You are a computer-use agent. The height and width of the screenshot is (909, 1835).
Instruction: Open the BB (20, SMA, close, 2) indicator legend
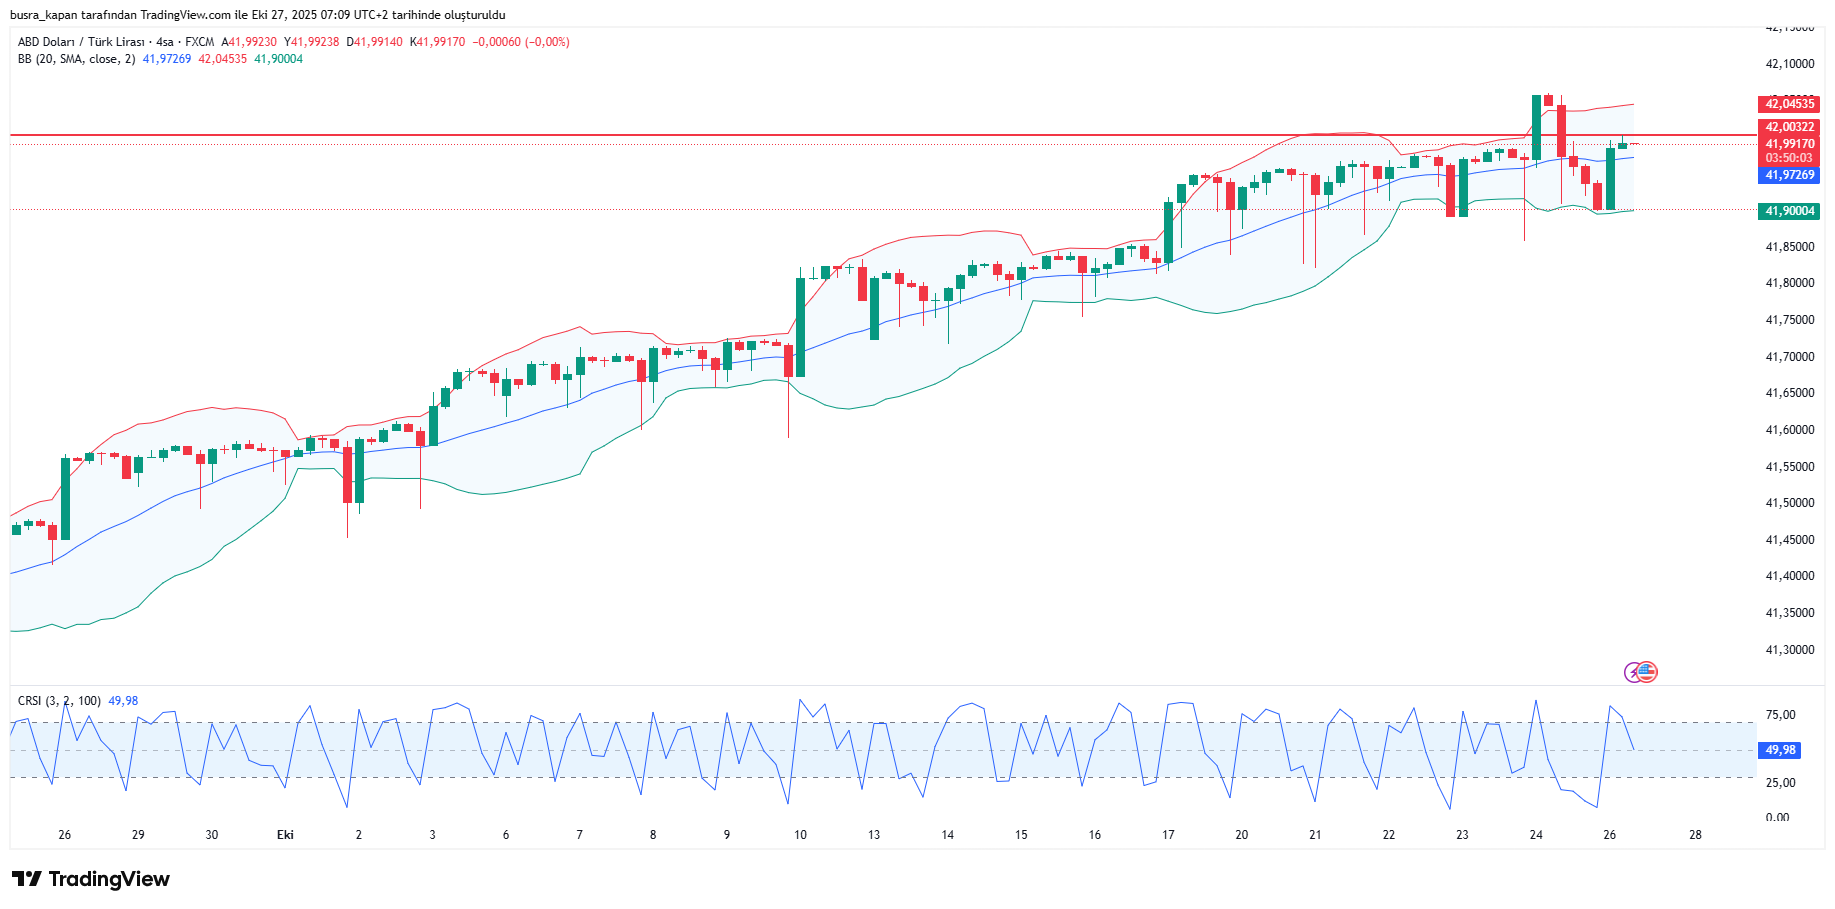(76, 59)
